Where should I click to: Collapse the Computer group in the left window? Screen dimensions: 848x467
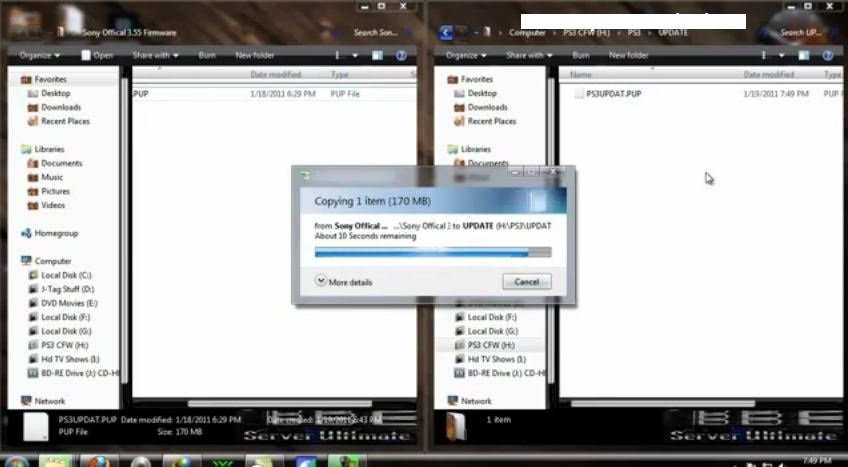(53, 261)
